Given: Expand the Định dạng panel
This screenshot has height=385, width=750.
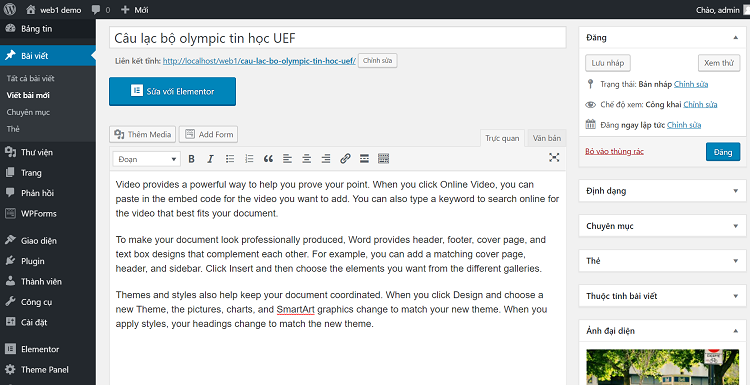Looking at the screenshot, I should pos(736,191).
